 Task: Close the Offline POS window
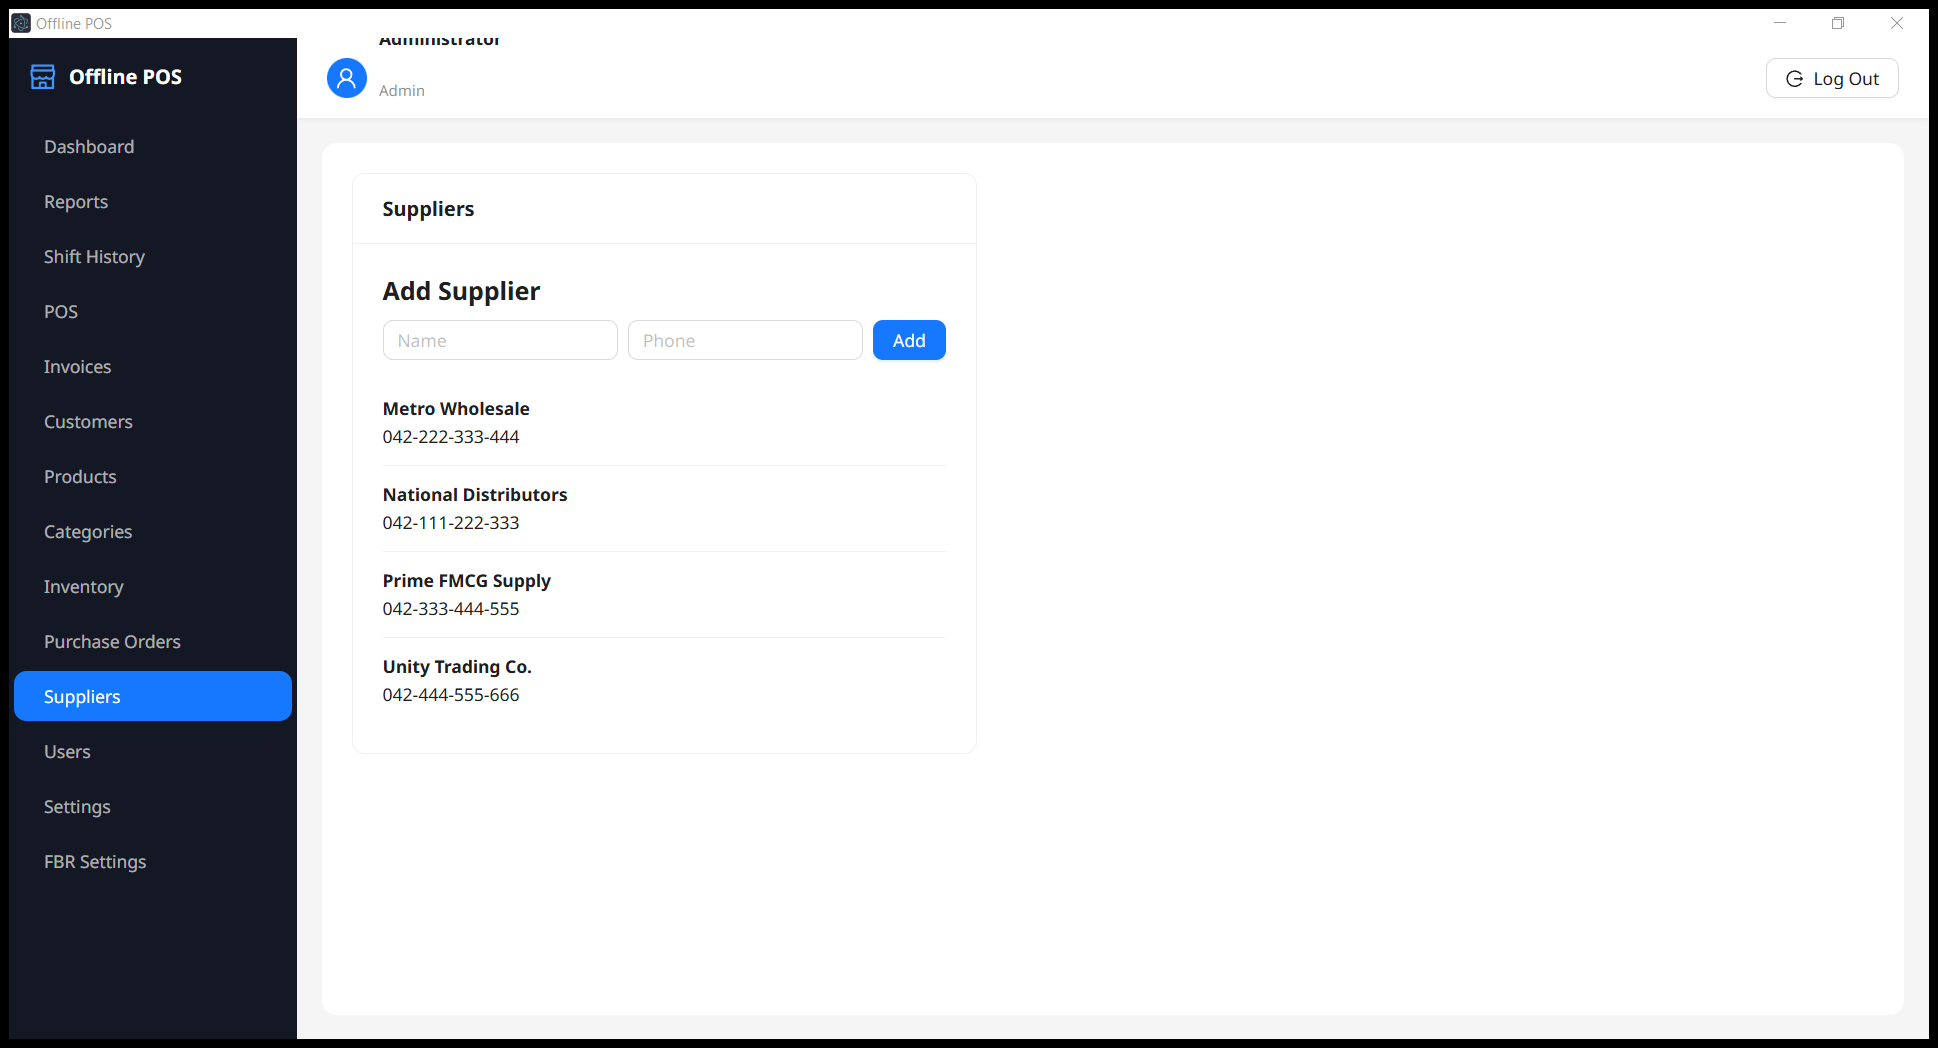click(x=1897, y=23)
